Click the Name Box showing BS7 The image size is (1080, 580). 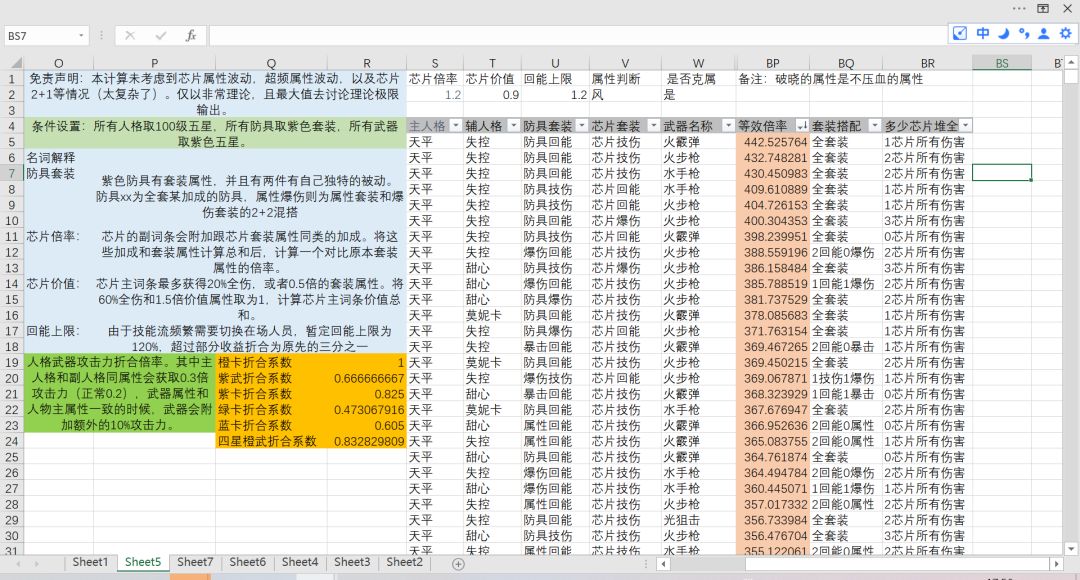pyautogui.click(x=40, y=35)
